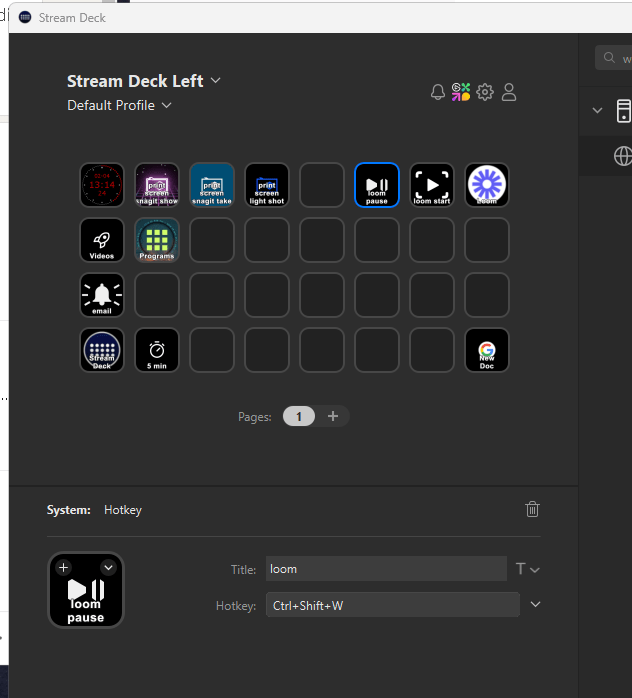Screen dimensions: 632x698
Task: Click the plus on key icon preview
Action: pos(64,568)
